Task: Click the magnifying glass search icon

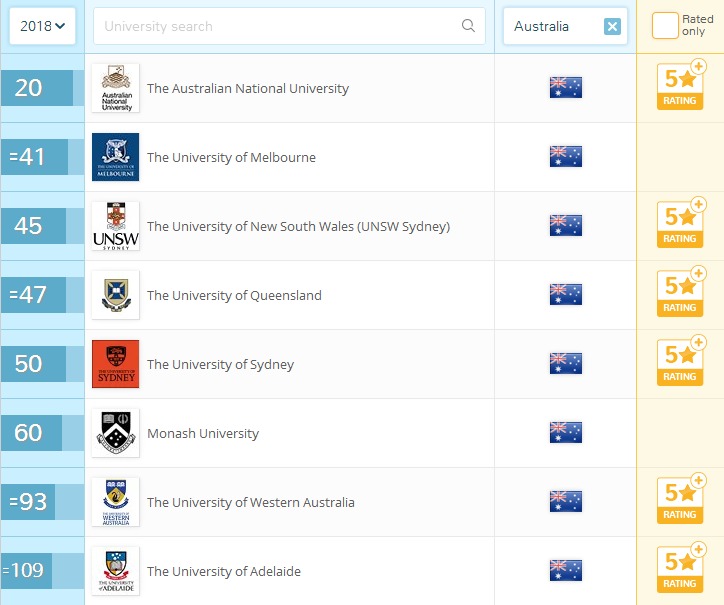Action: 468,26
